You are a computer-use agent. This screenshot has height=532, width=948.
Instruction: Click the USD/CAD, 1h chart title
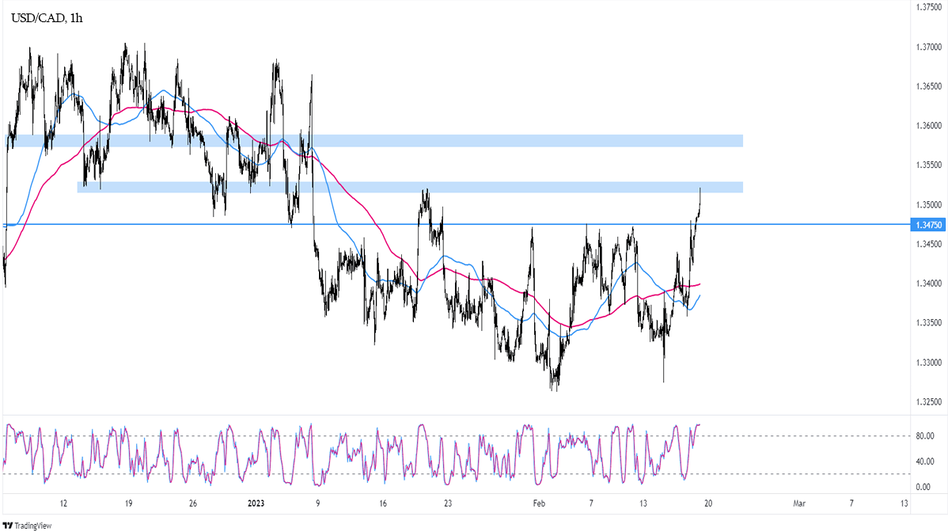[48, 17]
